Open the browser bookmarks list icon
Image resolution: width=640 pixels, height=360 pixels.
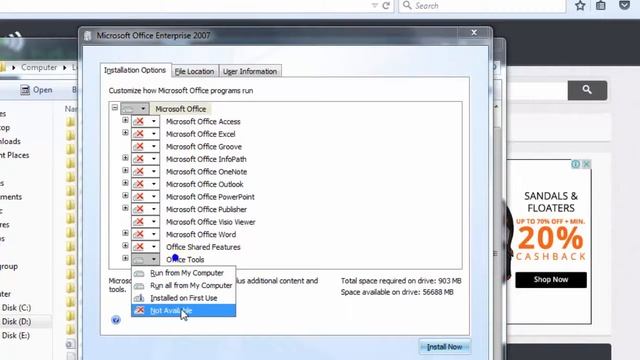[x=601, y=6]
